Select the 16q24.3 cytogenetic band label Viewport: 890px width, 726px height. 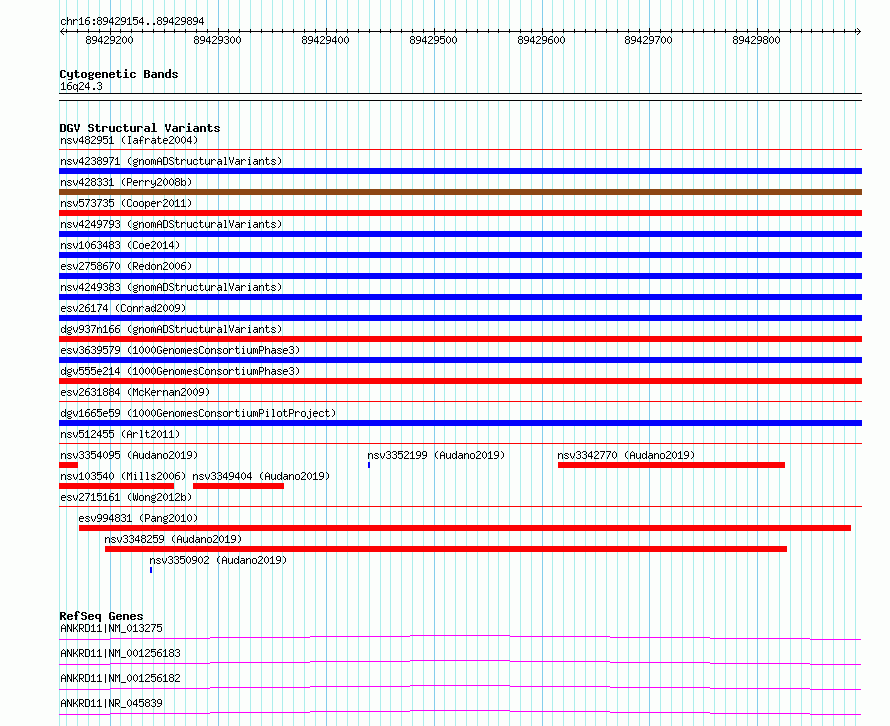pos(81,86)
